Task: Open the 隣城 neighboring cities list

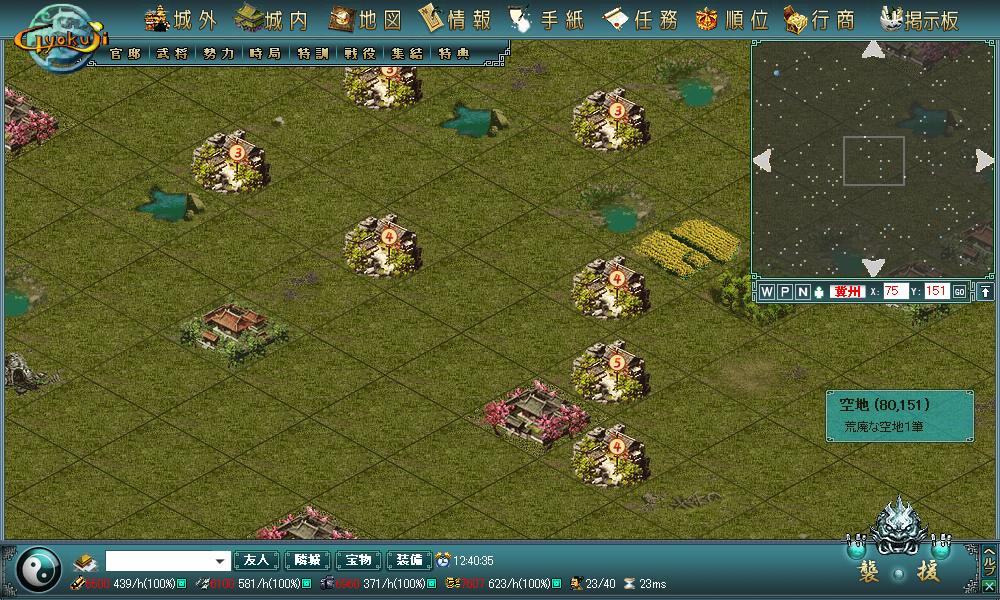Action: click(307, 560)
